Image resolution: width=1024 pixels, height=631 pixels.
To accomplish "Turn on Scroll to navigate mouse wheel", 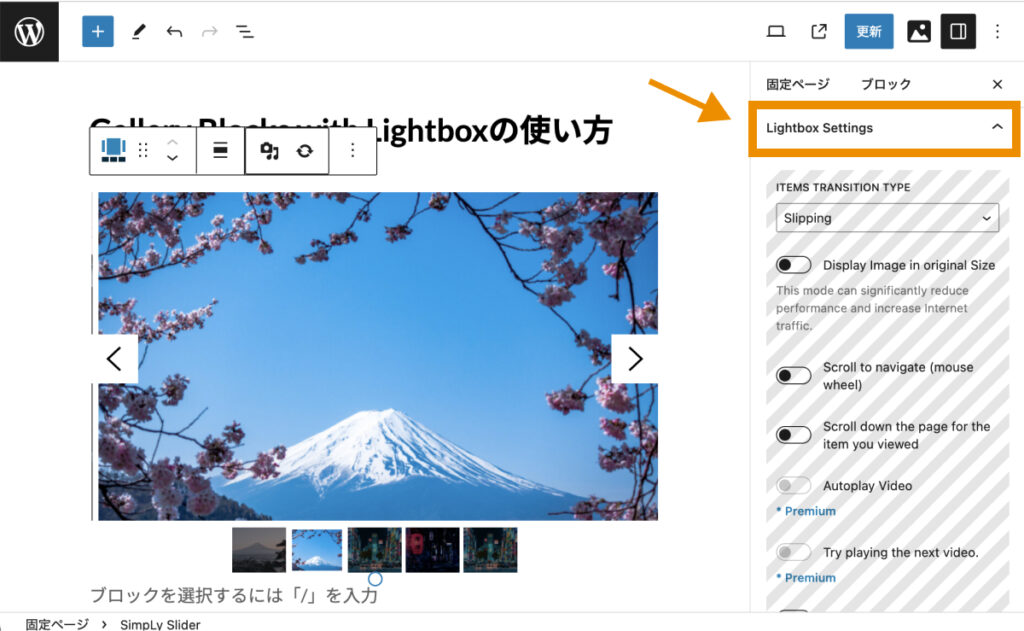I will point(793,375).
